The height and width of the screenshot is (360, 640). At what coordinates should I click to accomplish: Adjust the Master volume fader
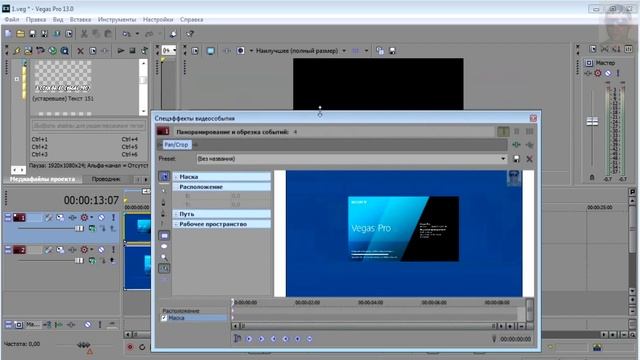pyautogui.click(x=592, y=121)
